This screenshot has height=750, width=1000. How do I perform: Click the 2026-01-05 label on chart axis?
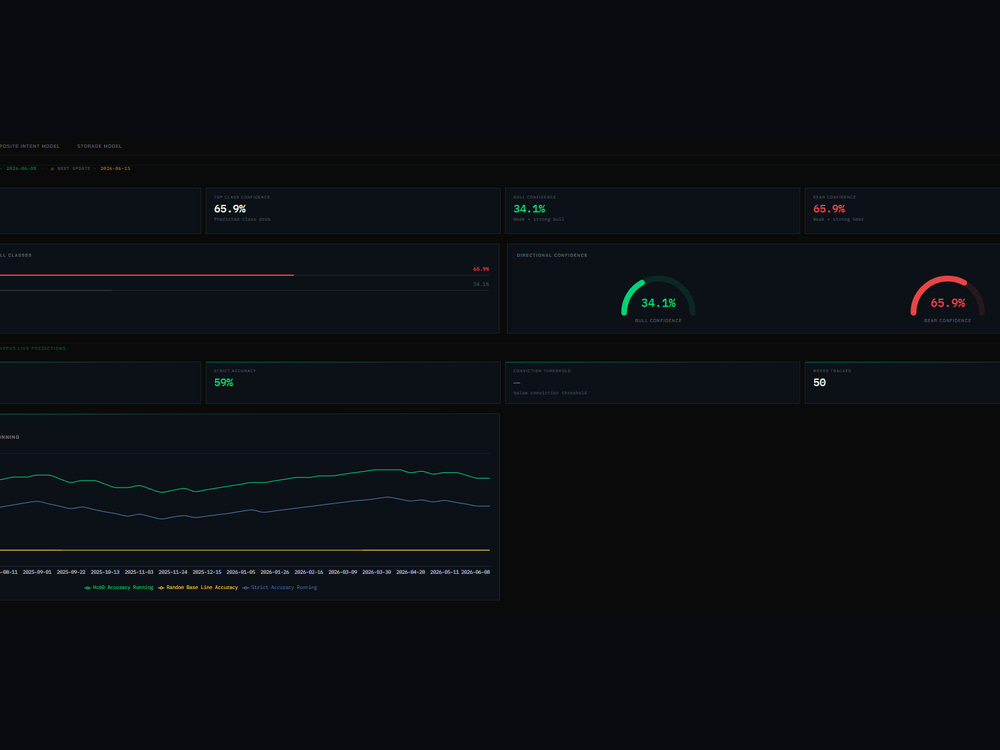point(241,572)
